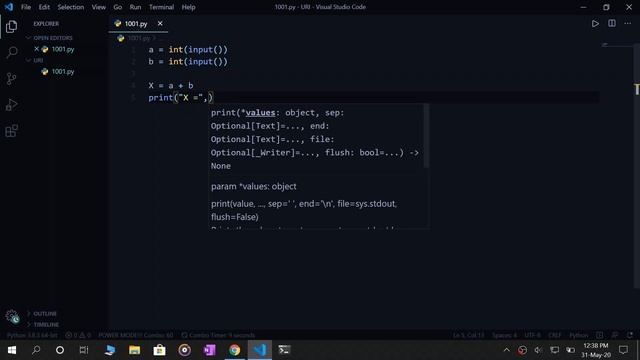
Task: Open the Run and Debug view
Action: pyautogui.click(x=11, y=104)
